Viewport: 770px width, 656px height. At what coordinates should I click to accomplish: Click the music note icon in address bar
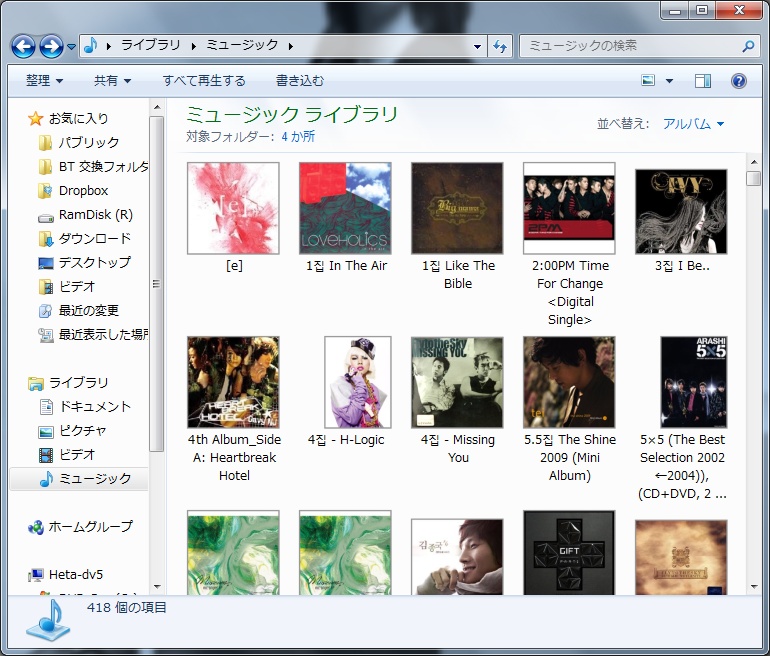click(x=91, y=46)
